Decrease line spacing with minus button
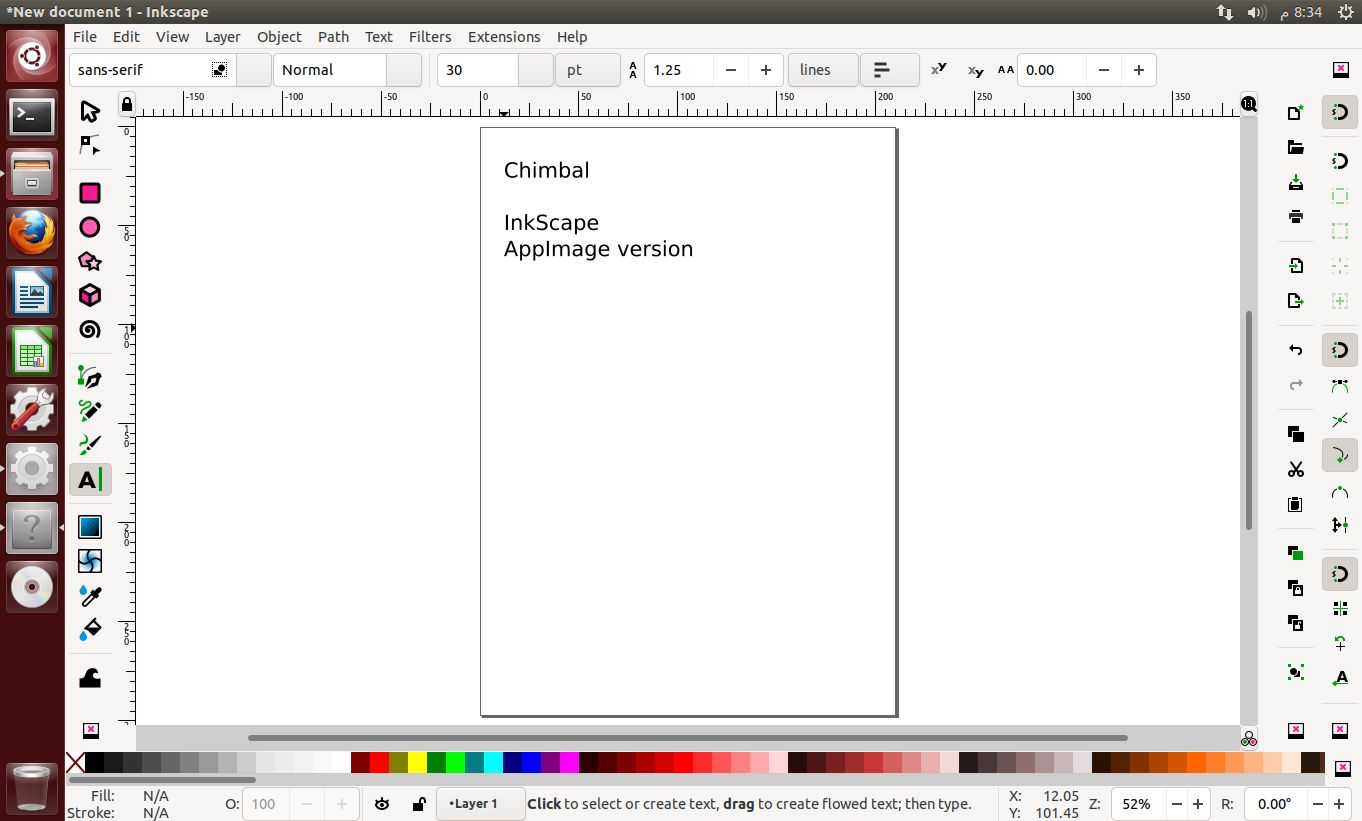This screenshot has height=821, width=1362. point(731,70)
